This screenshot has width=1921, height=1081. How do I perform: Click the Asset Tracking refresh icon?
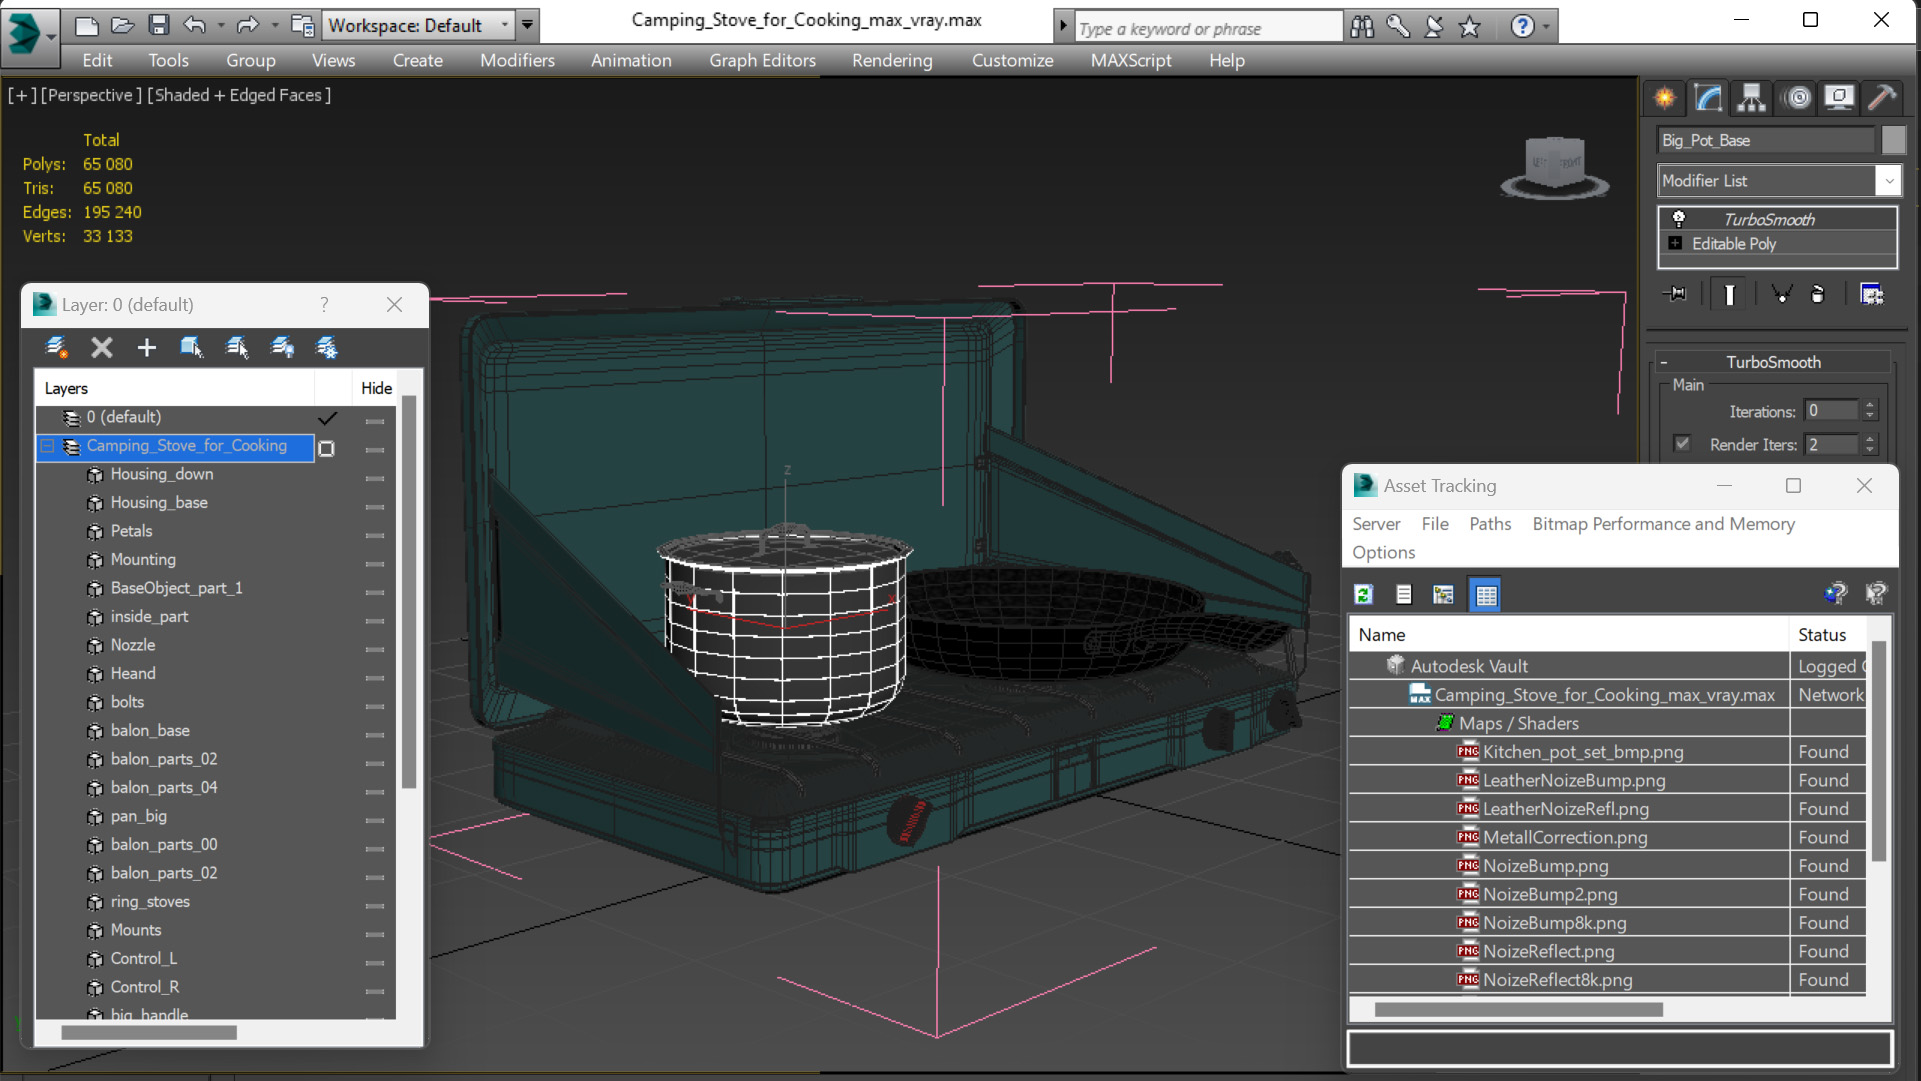[x=1363, y=595]
